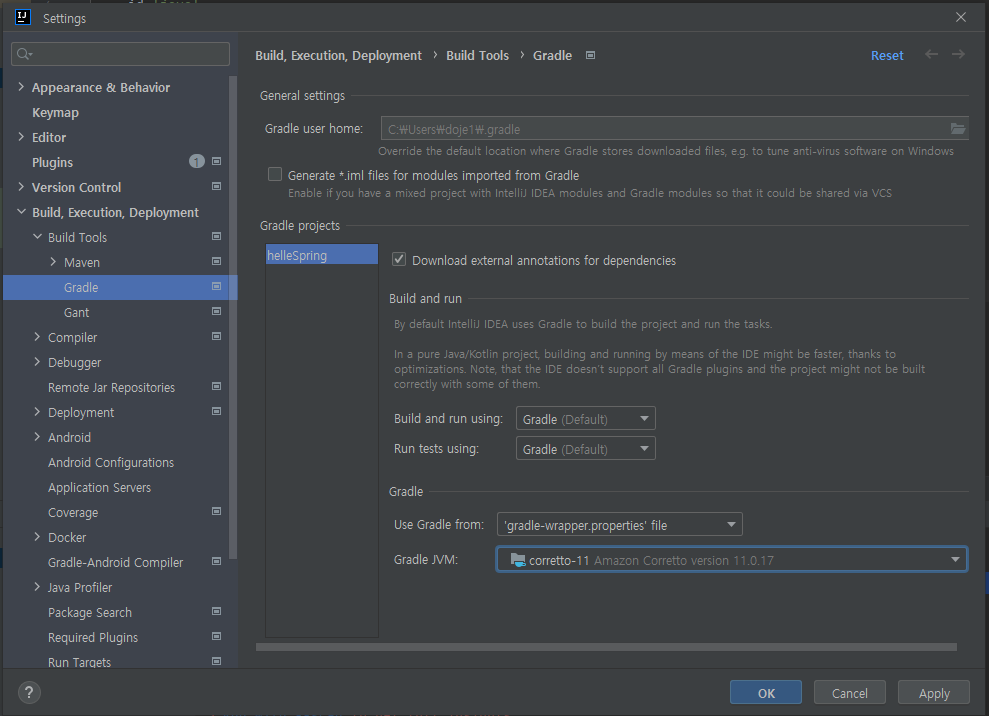This screenshot has width=989, height=716.
Task: Click Build, Execution, Deployment breadcrumb
Action: [x=338, y=56]
